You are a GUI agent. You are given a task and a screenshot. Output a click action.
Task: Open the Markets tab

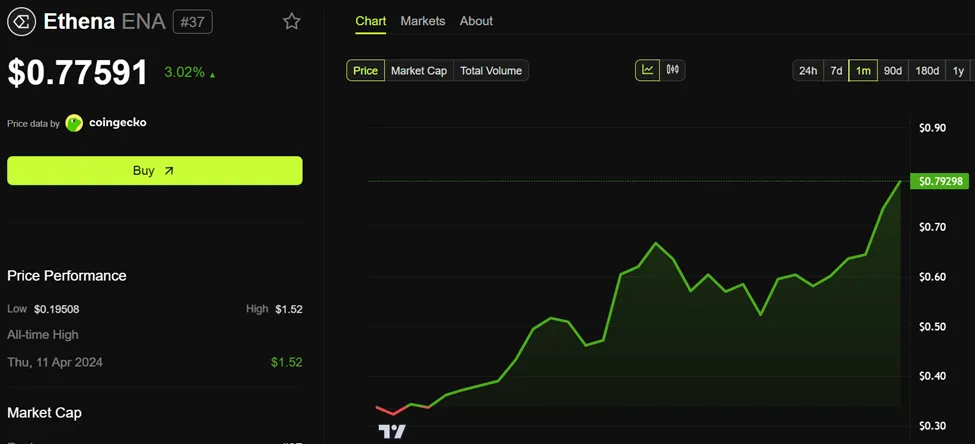point(423,21)
